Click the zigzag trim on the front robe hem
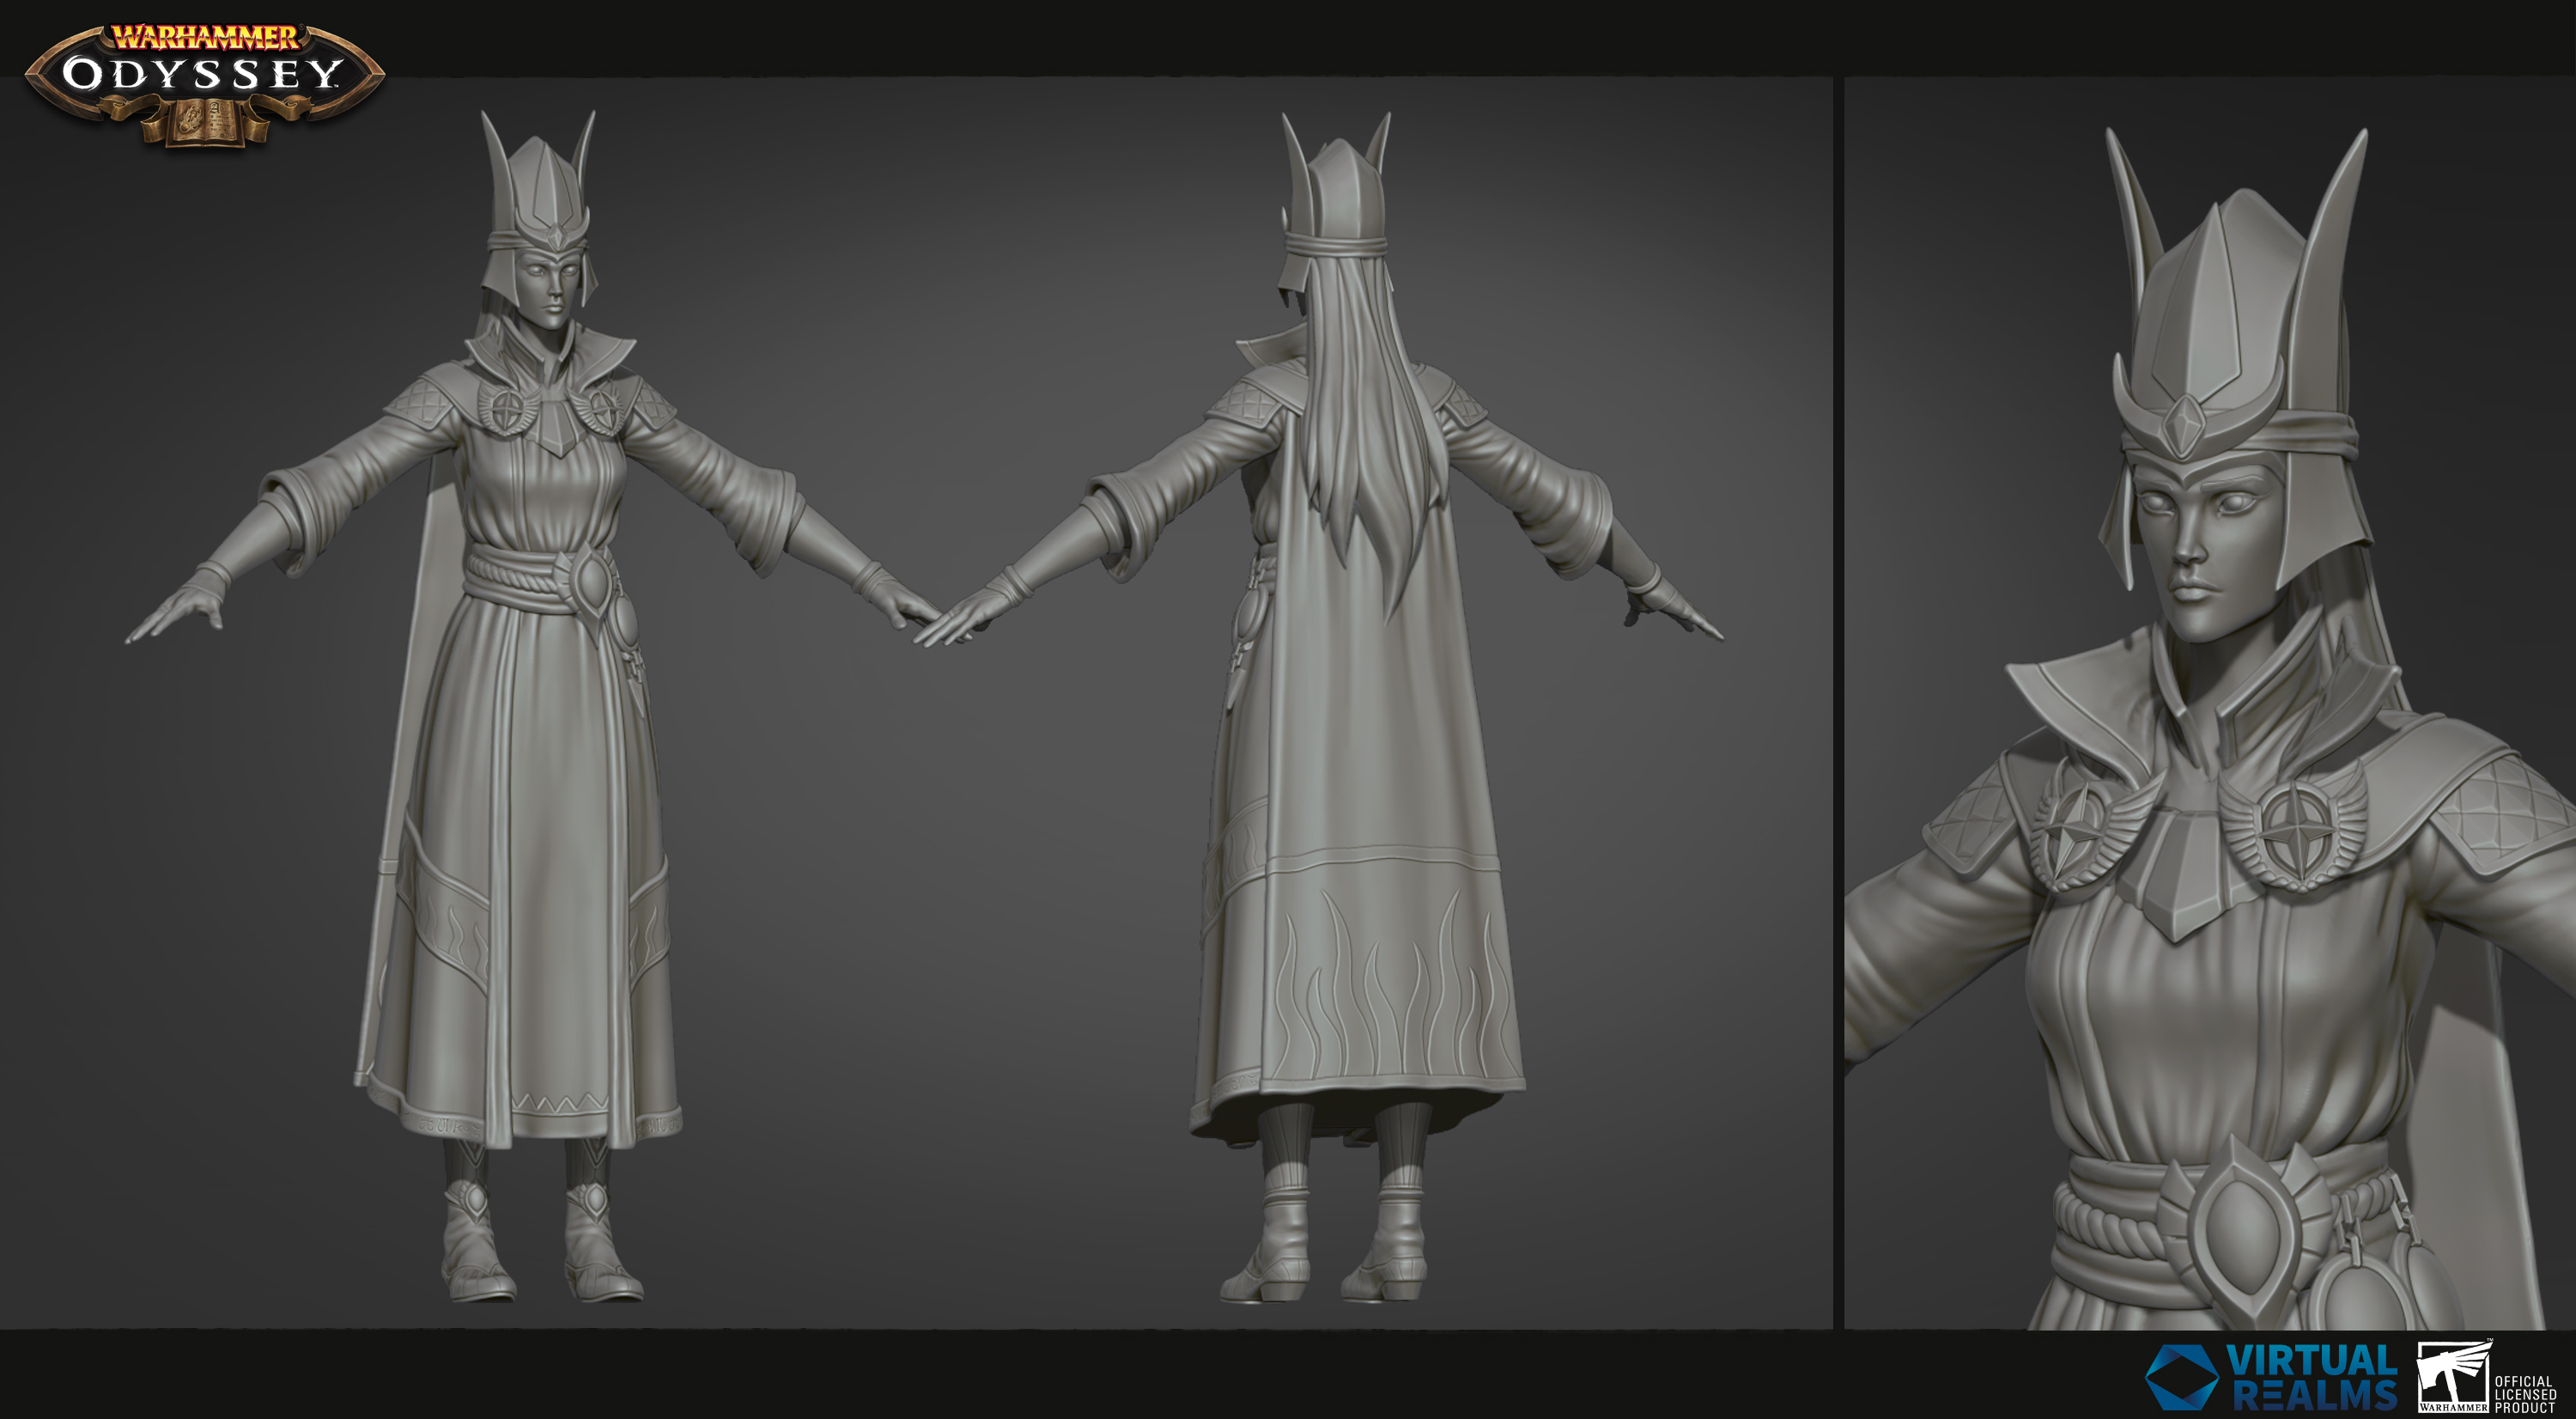 coord(560,1103)
